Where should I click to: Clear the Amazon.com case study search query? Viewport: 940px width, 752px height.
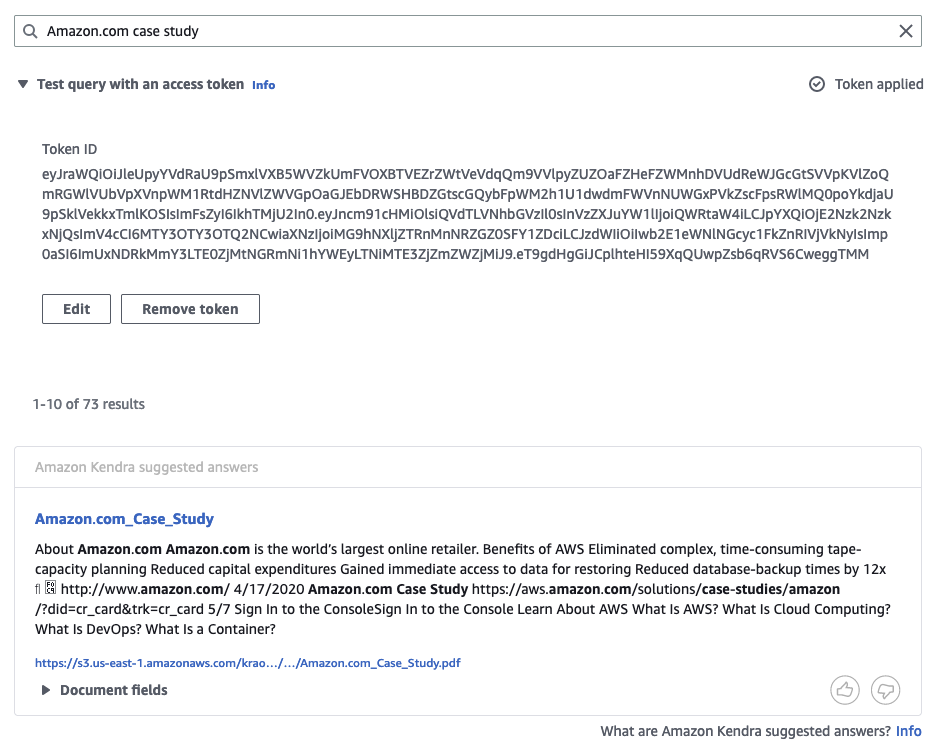click(x=906, y=31)
